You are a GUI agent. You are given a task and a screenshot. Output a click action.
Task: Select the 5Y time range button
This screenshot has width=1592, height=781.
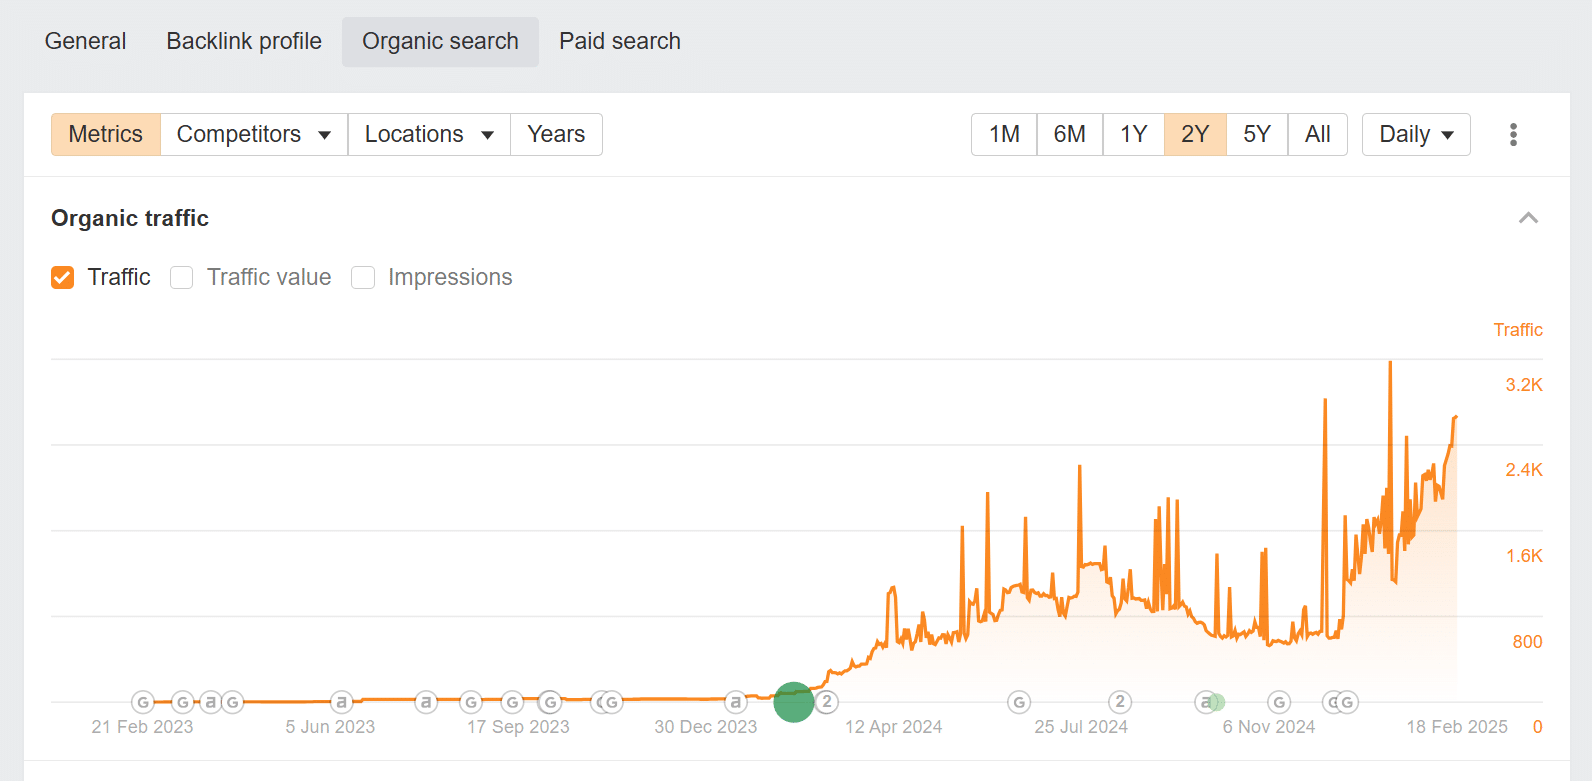coord(1257,135)
